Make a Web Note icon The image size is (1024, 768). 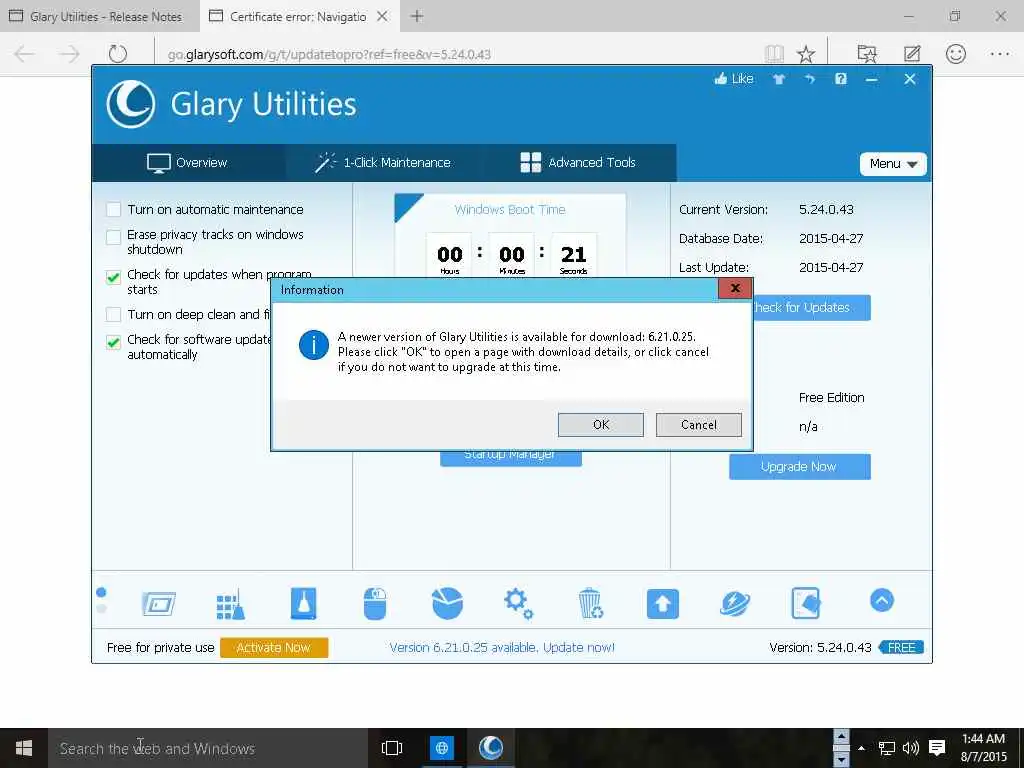coord(912,54)
